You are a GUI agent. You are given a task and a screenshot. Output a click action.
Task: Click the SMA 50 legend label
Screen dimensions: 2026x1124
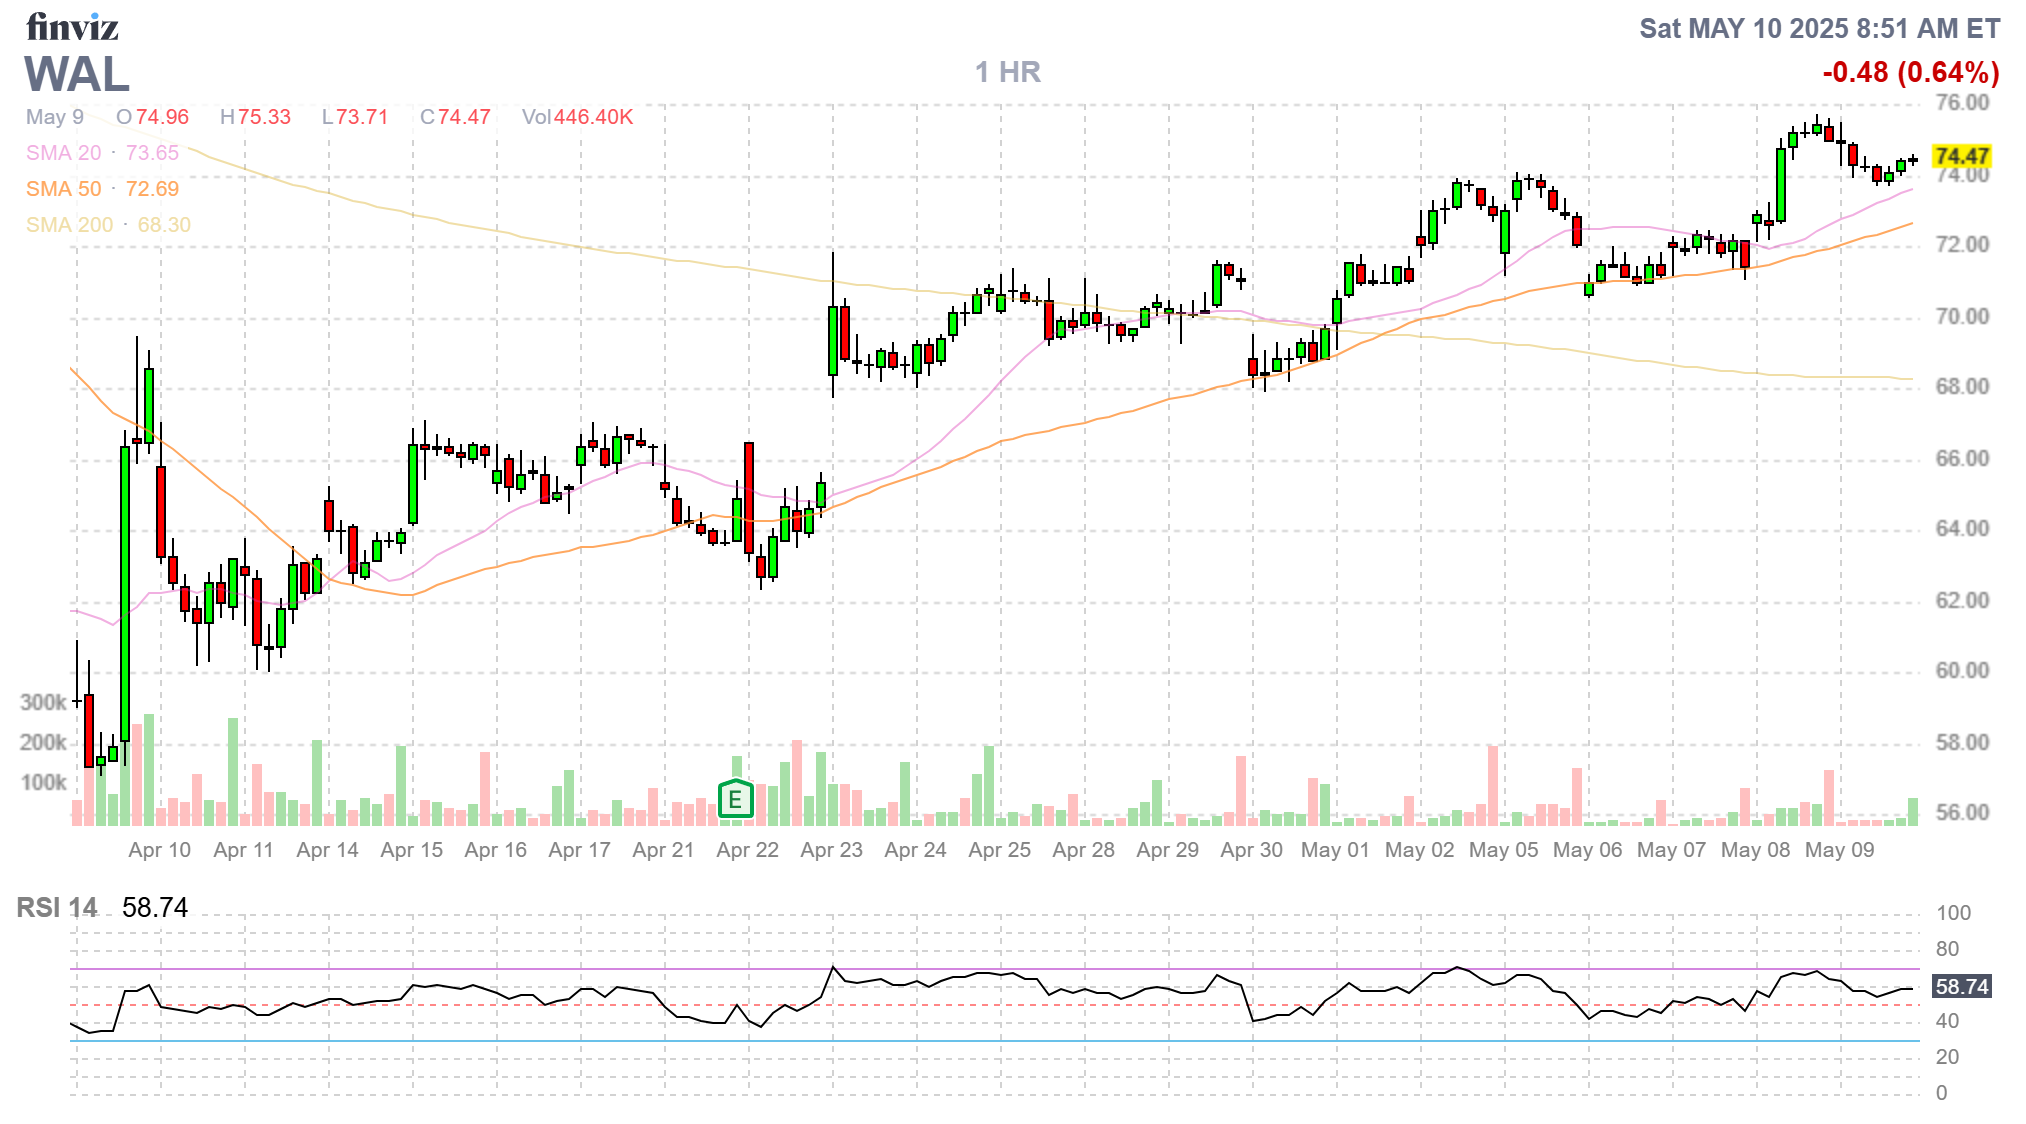point(64,189)
